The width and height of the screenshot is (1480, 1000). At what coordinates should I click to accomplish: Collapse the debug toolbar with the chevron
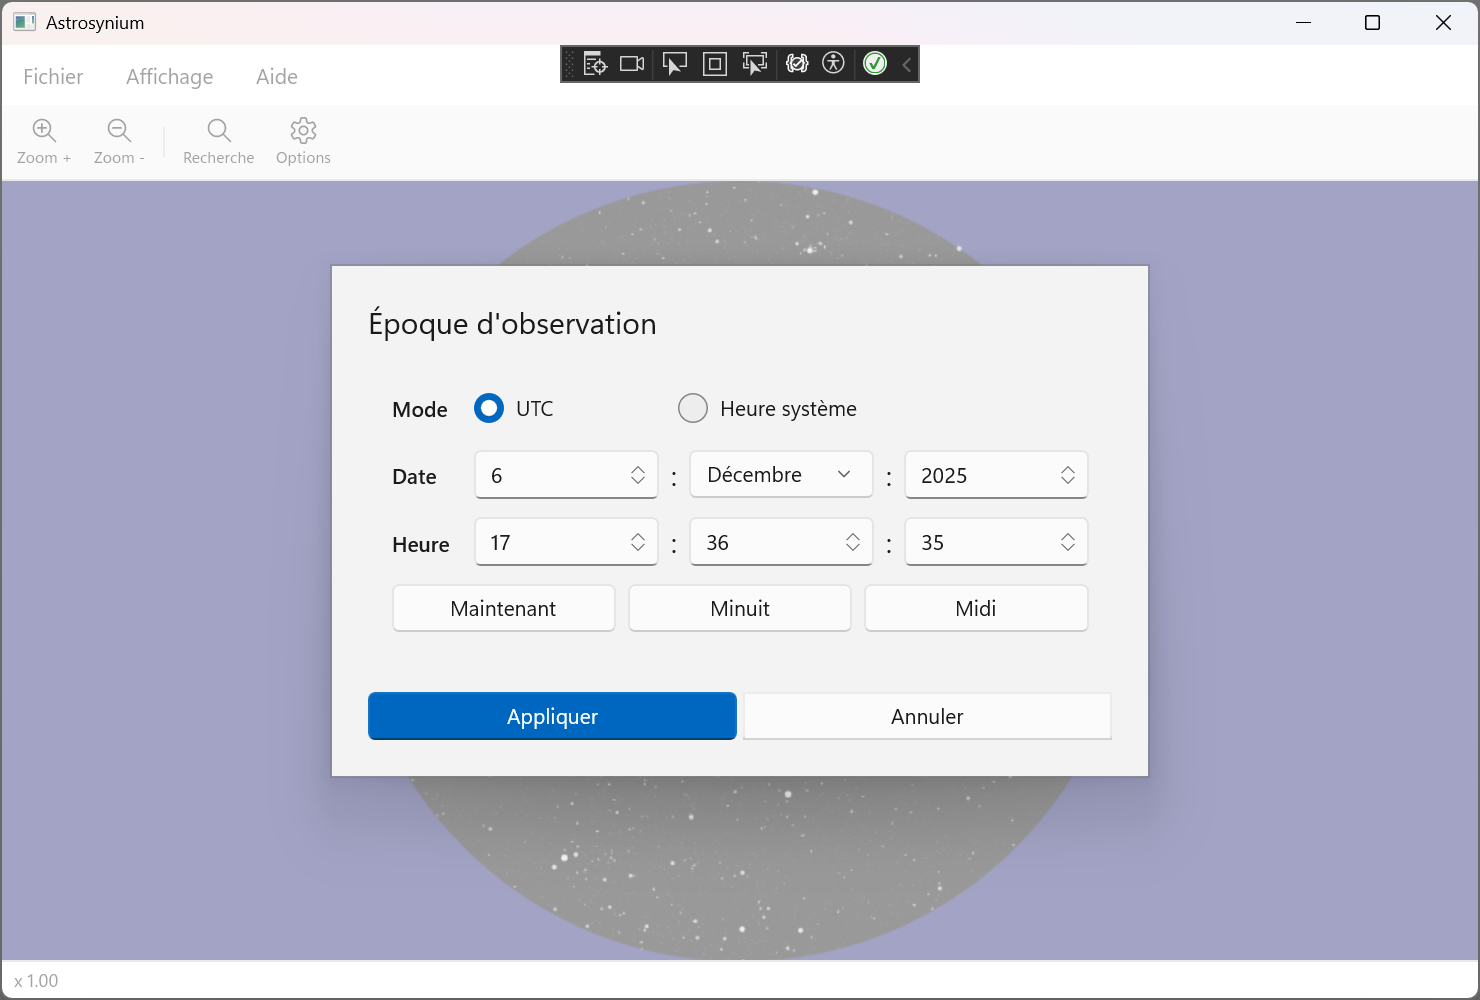tap(907, 64)
